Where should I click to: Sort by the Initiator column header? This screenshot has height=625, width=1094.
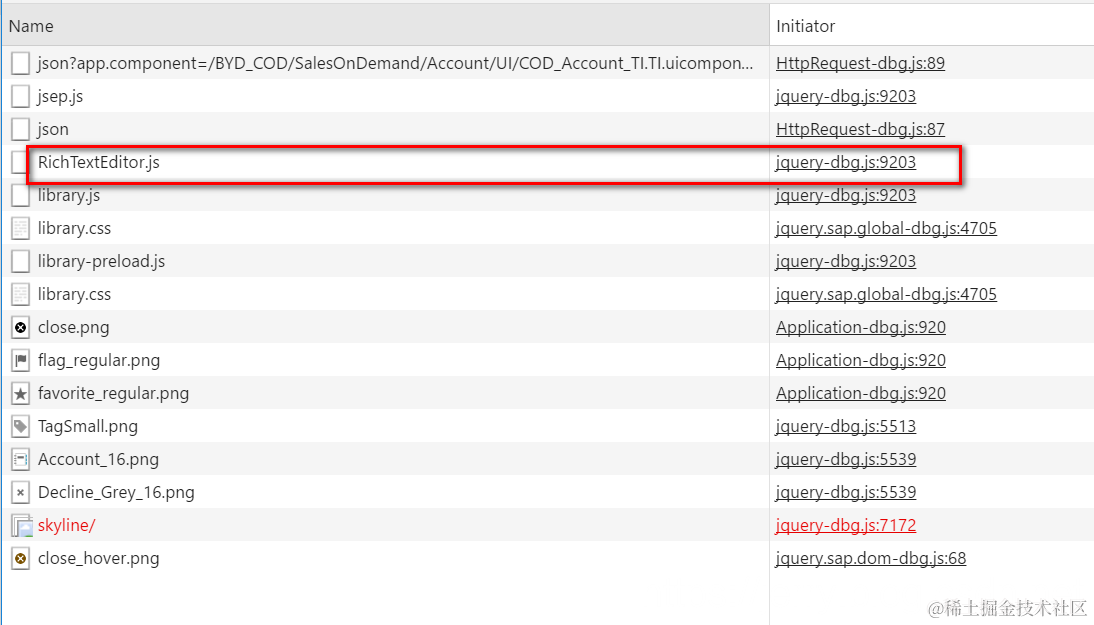(931, 26)
